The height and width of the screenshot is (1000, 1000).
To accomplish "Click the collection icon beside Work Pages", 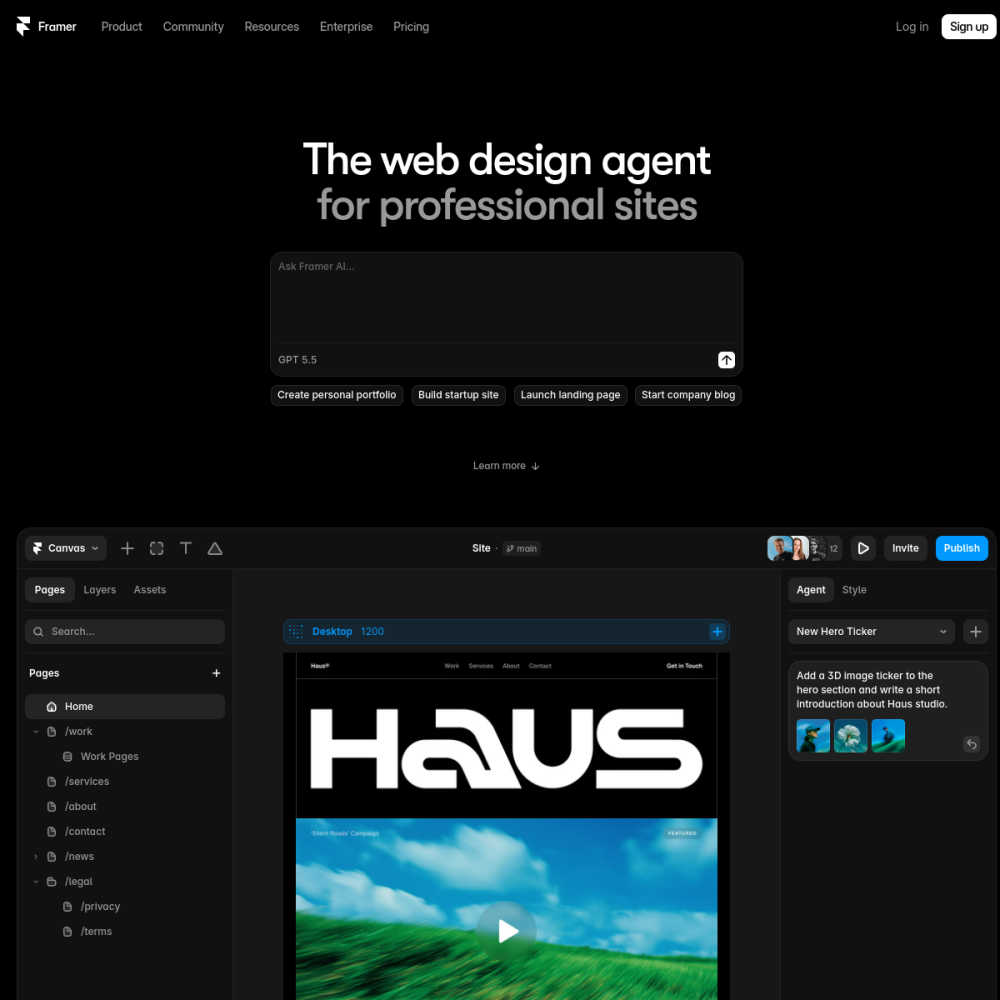I will tap(67, 756).
